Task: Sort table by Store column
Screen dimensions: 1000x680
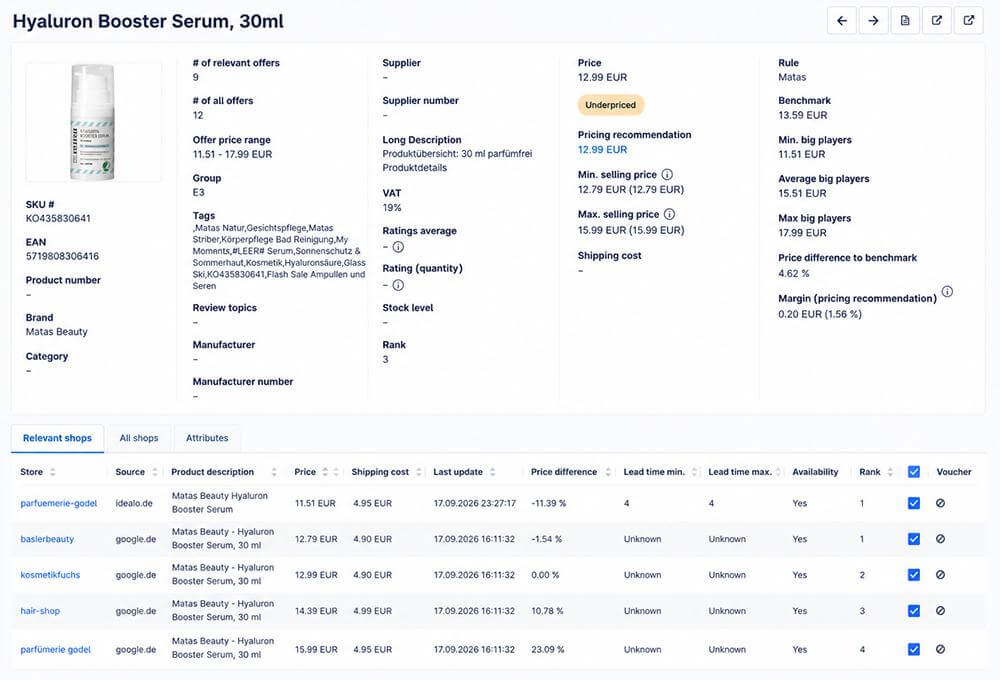Action: pos(53,472)
